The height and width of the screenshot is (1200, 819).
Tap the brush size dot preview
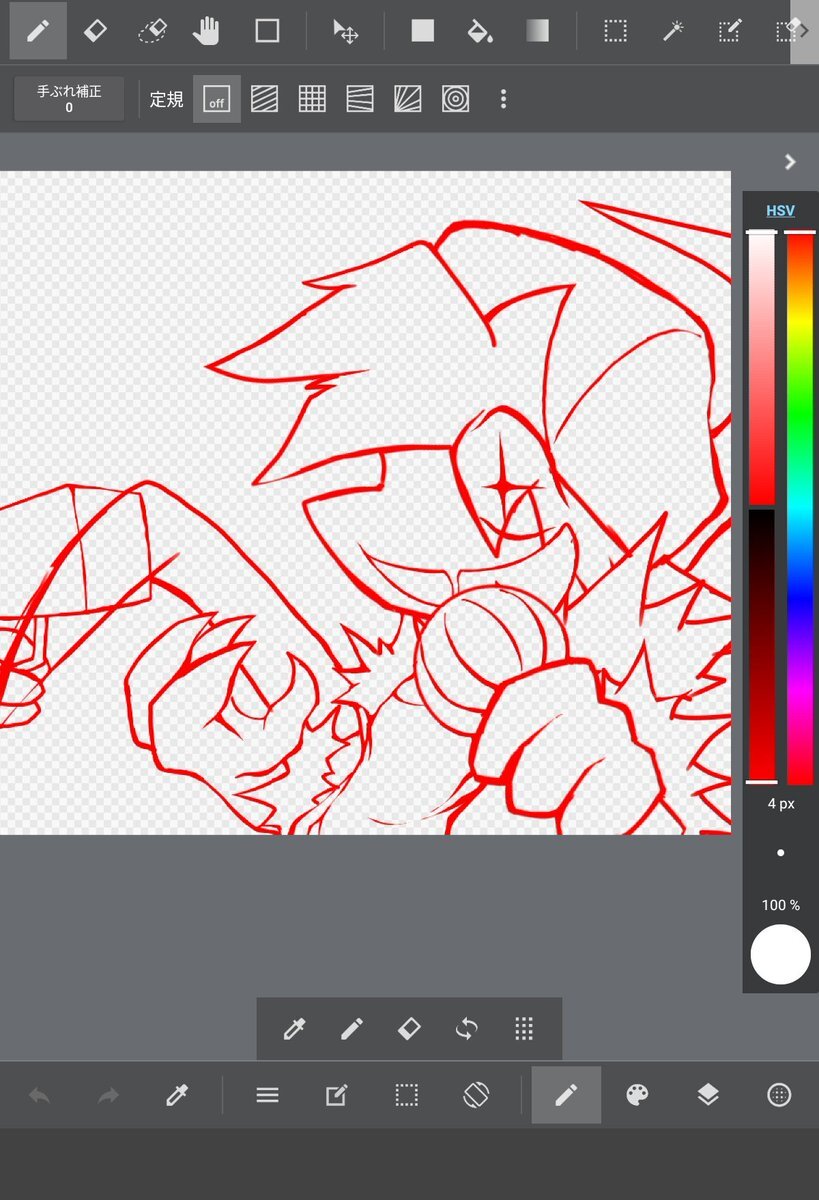tap(780, 853)
